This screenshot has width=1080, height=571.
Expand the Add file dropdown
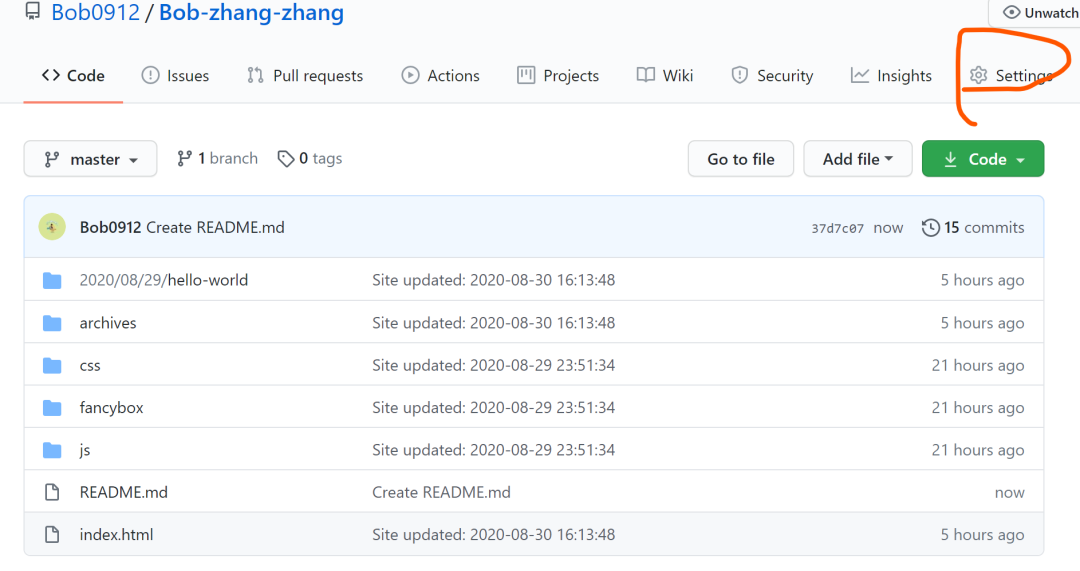(858, 159)
